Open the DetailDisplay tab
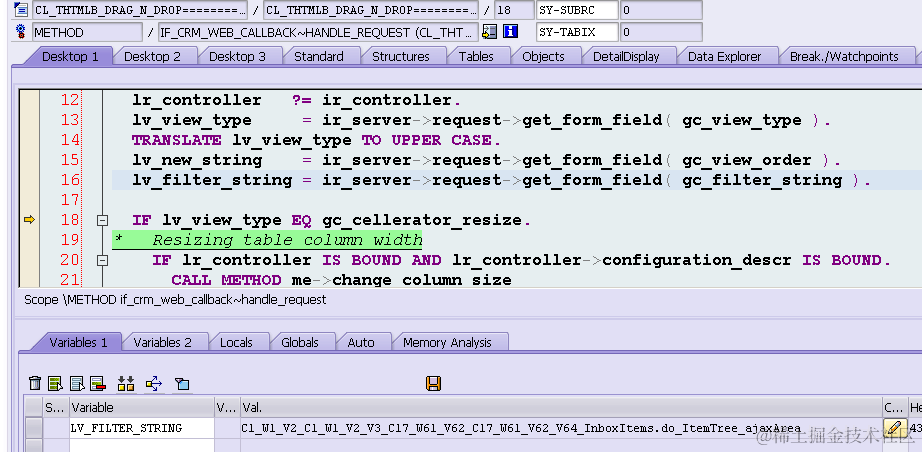Viewport: 922px width, 452px height. [x=626, y=56]
